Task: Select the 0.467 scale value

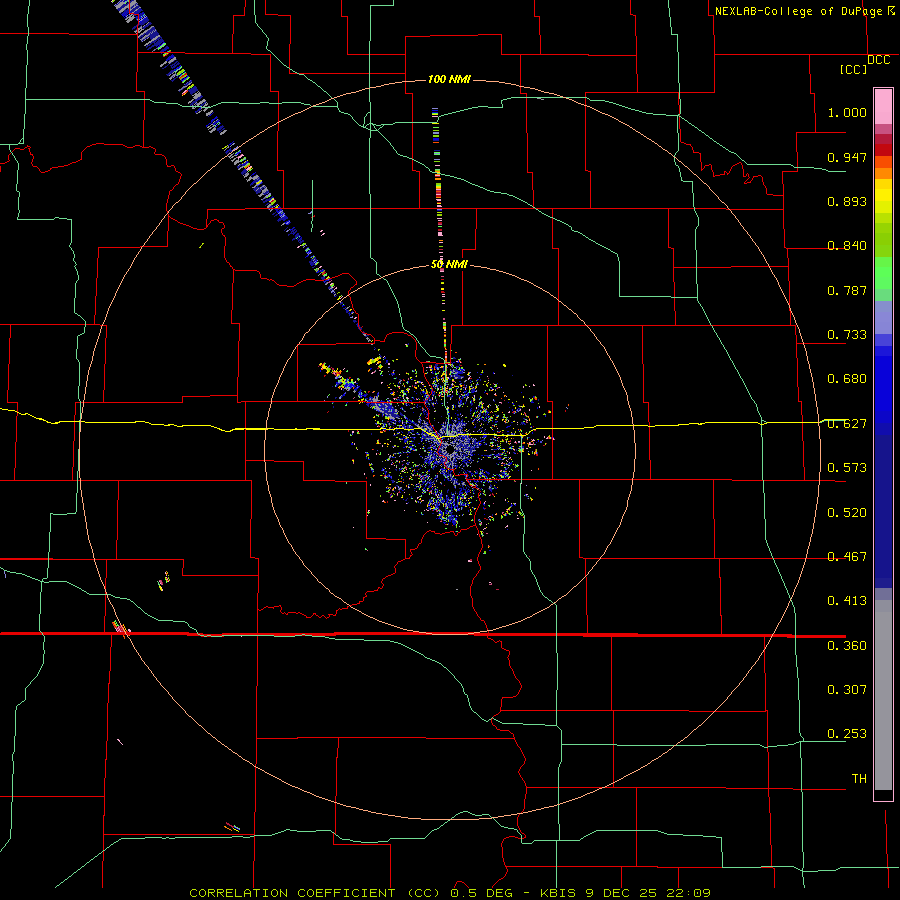Action: tap(847, 557)
